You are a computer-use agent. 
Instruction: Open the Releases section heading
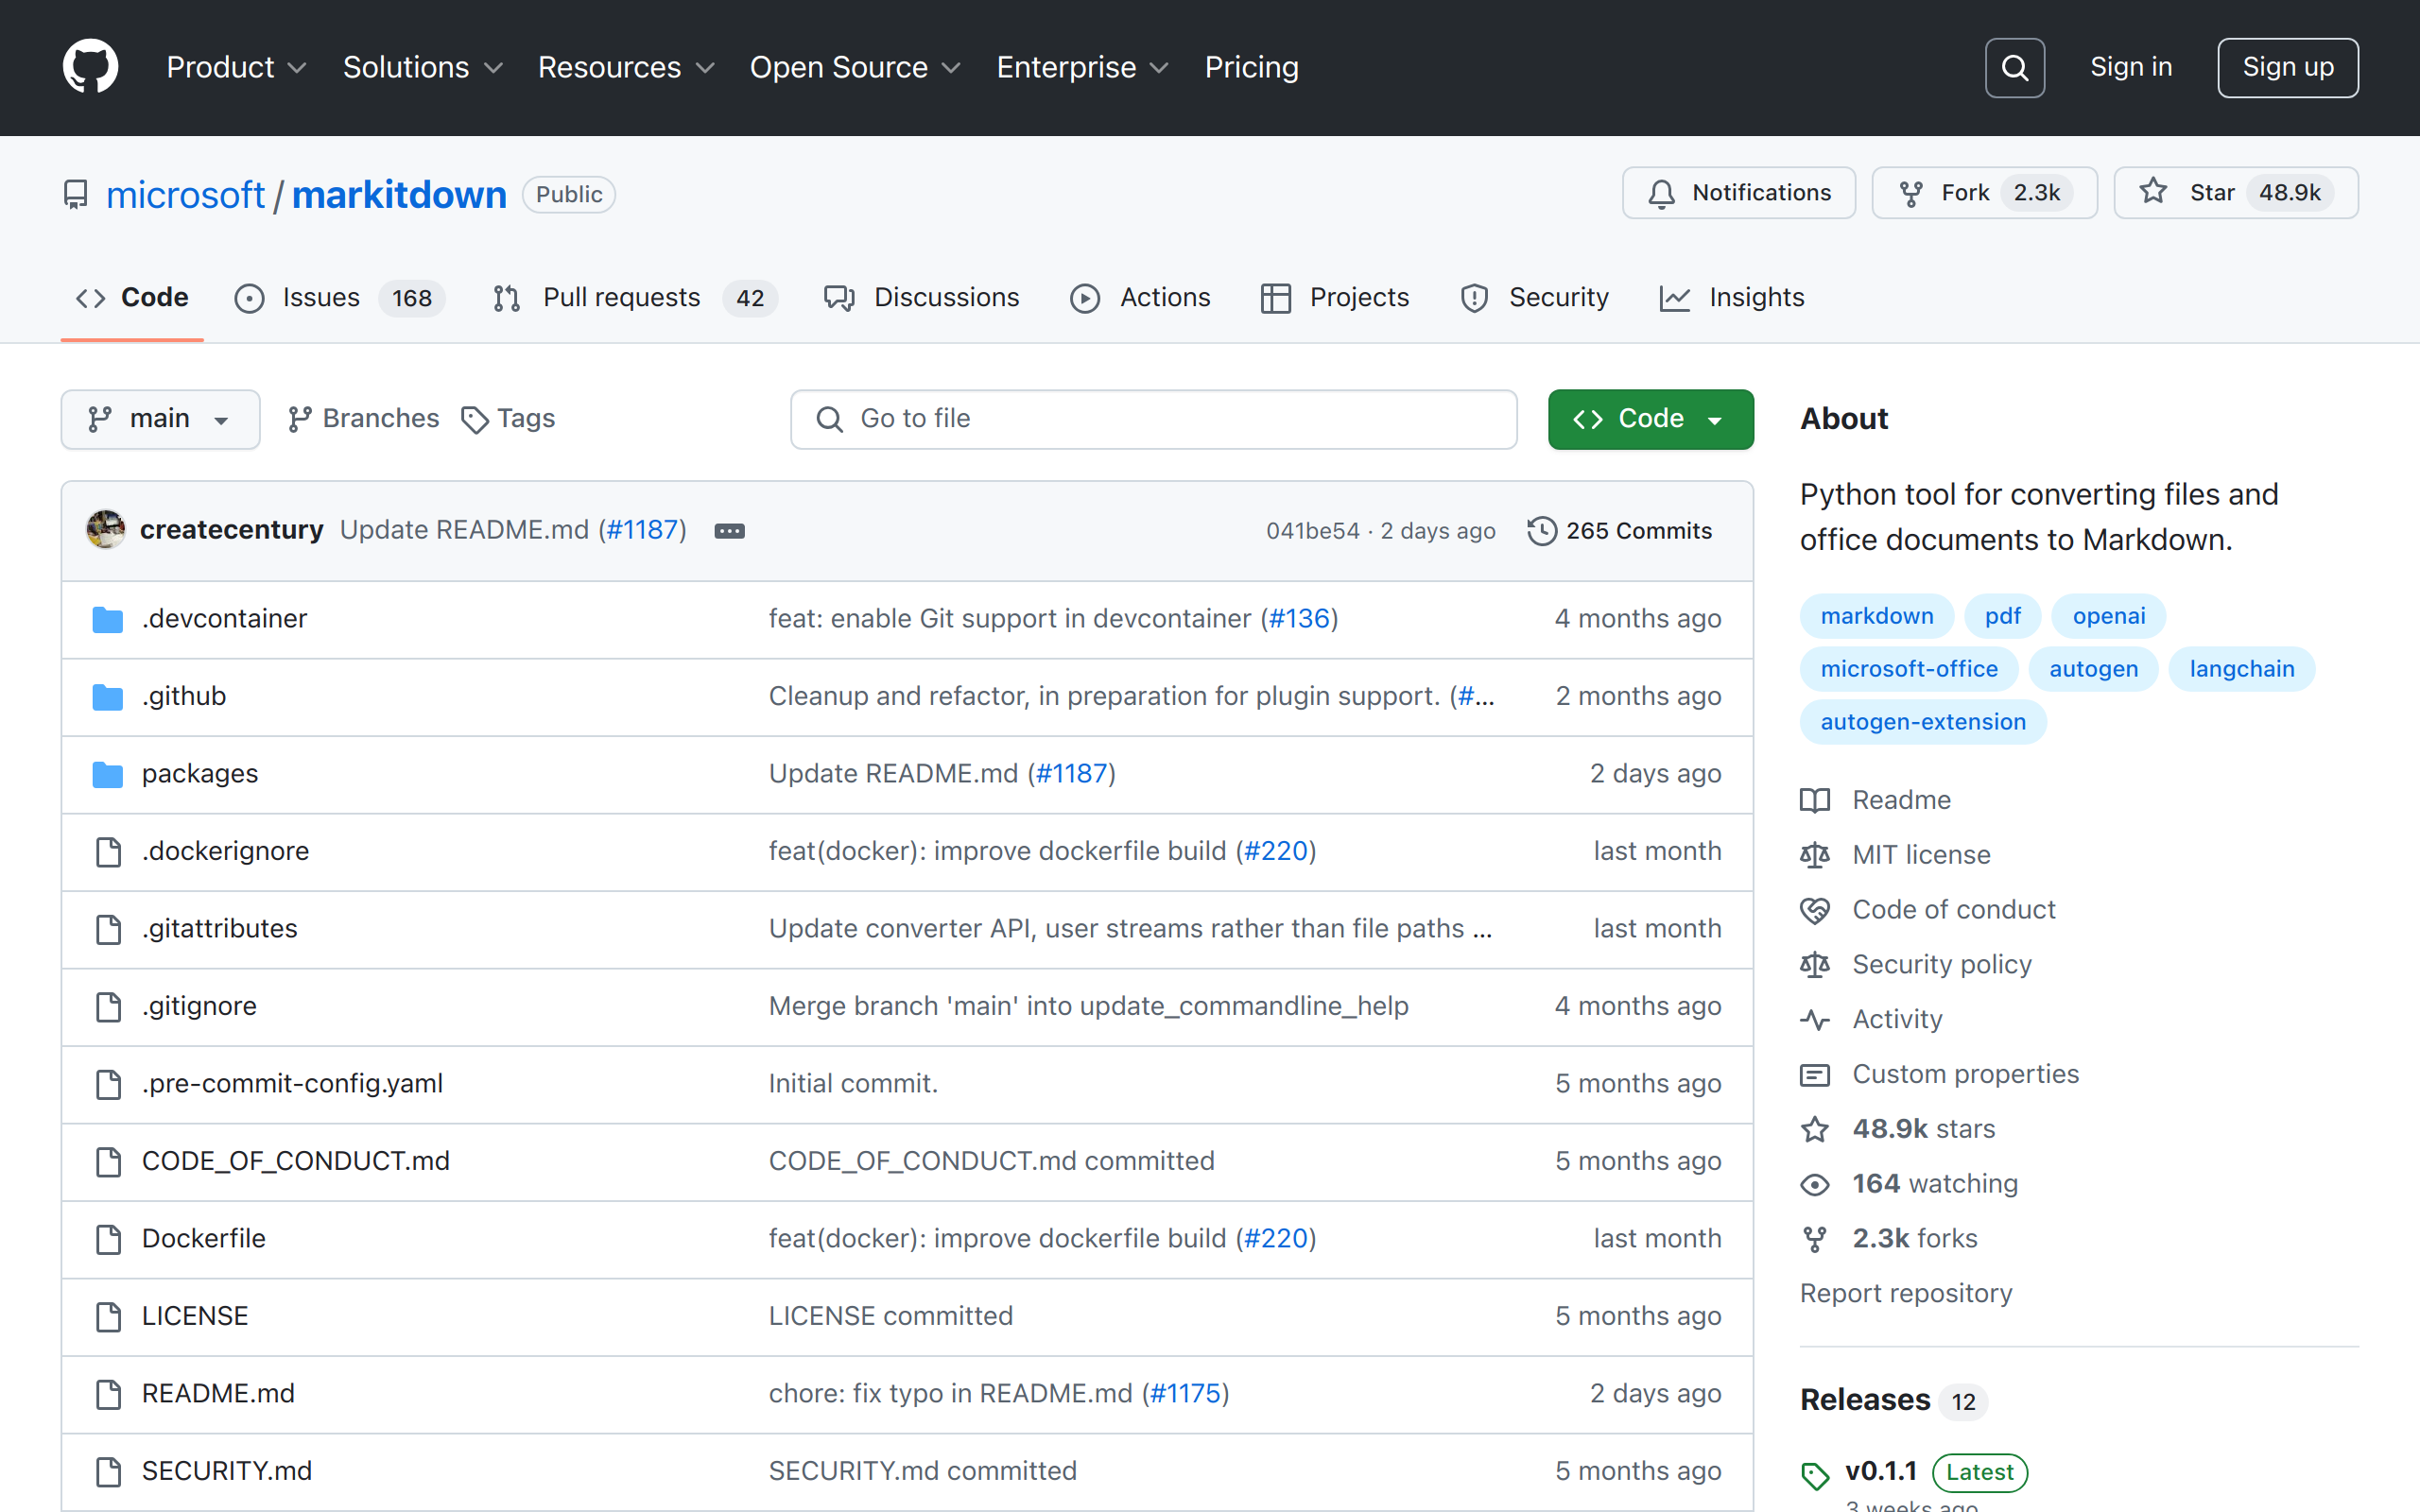pos(1864,1400)
